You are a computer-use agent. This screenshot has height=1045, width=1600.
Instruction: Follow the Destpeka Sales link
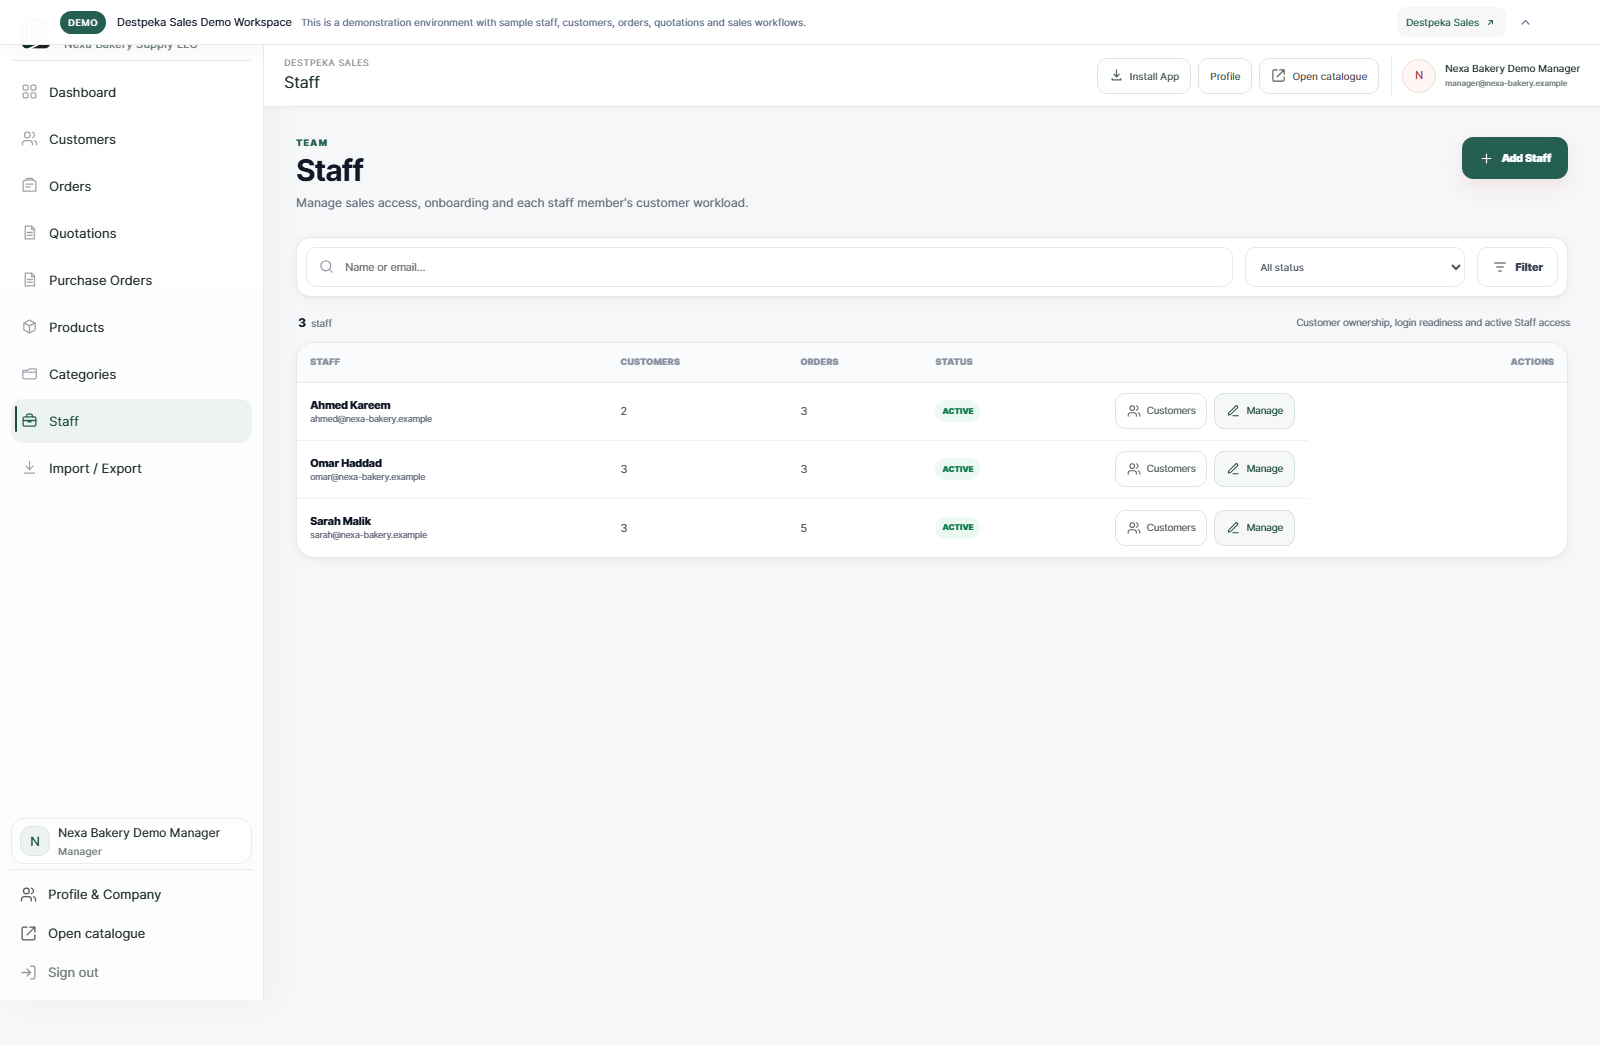(1451, 22)
